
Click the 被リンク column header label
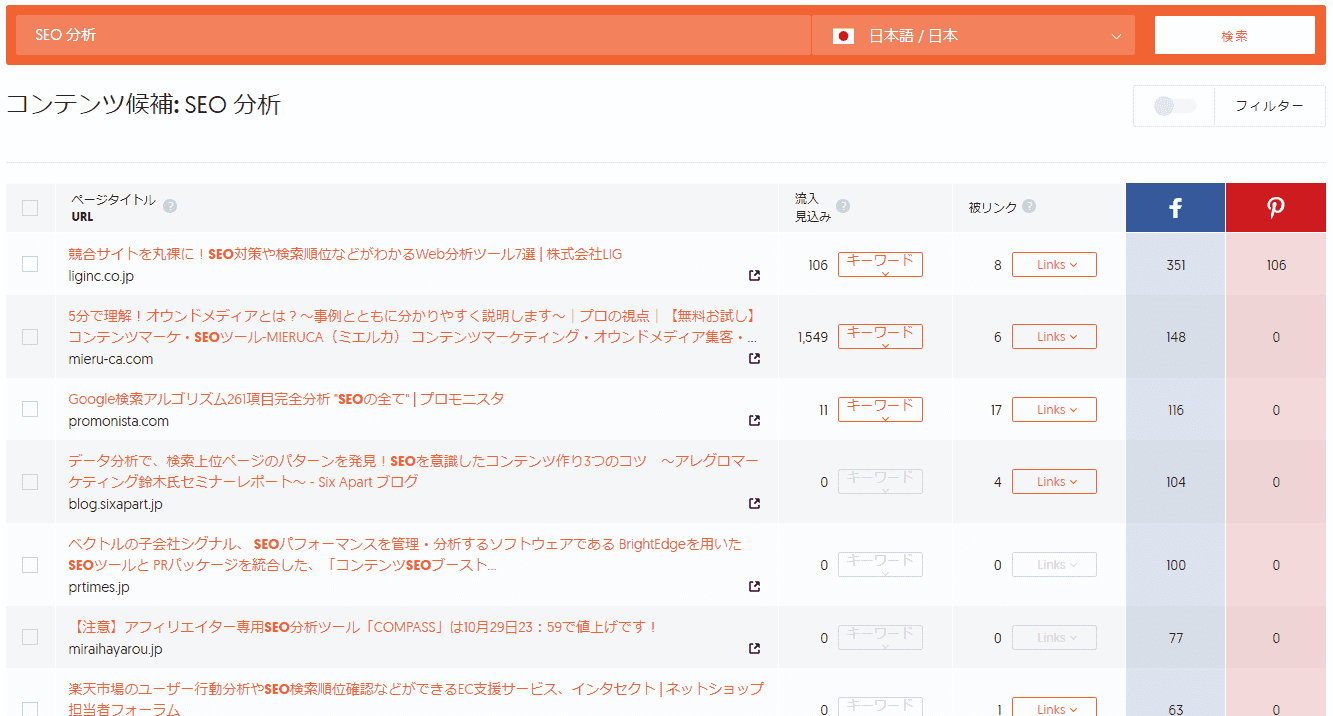pyautogui.click(x=992, y=207)
